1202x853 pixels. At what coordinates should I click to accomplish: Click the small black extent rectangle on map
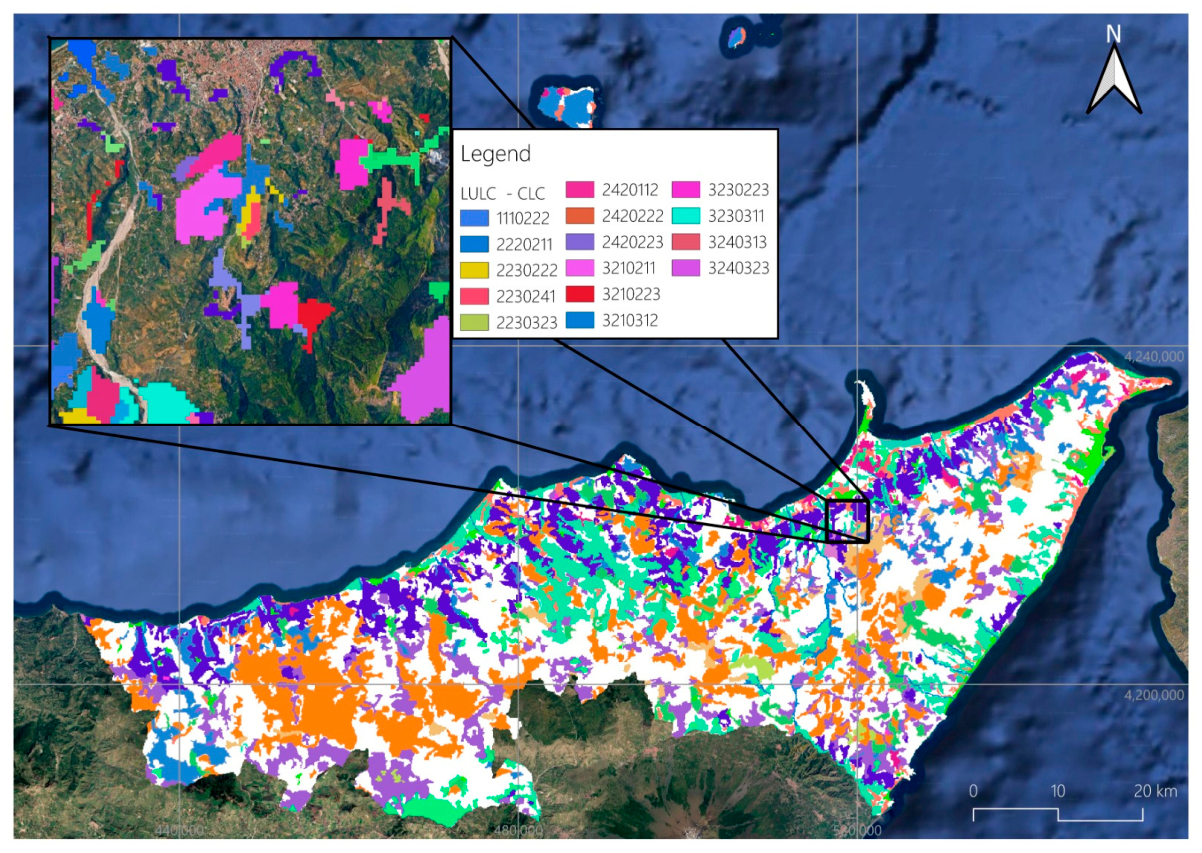coord(848,520)
